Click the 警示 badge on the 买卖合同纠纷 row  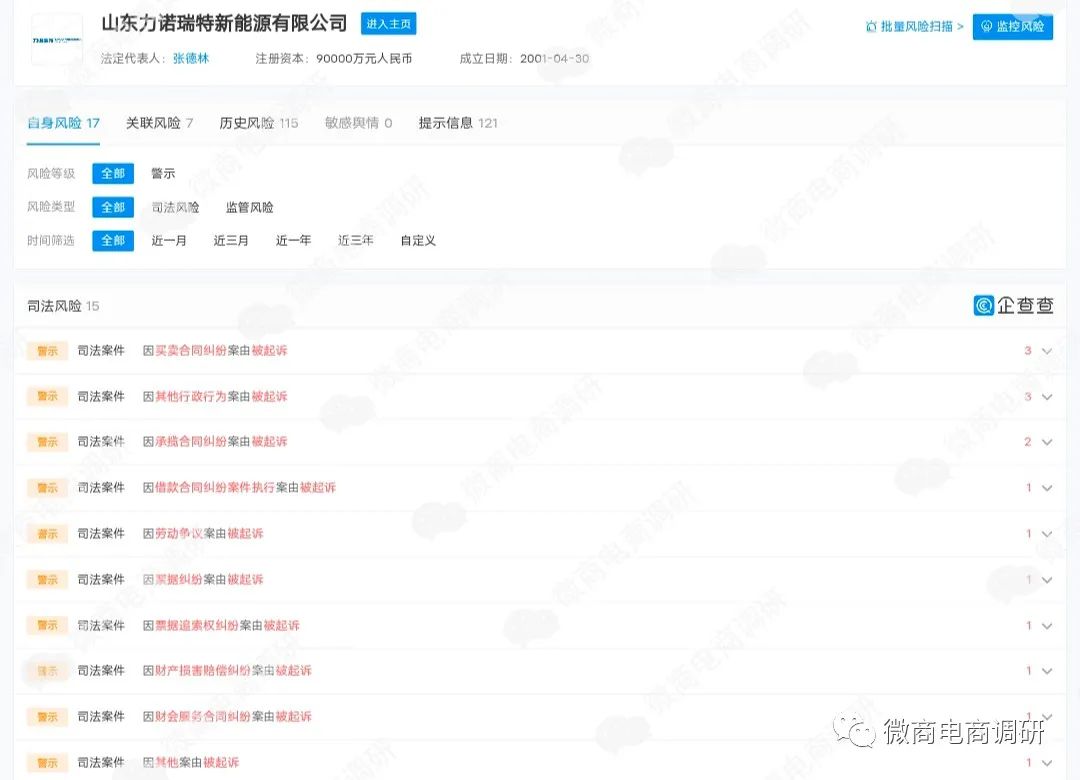[46, 350]
